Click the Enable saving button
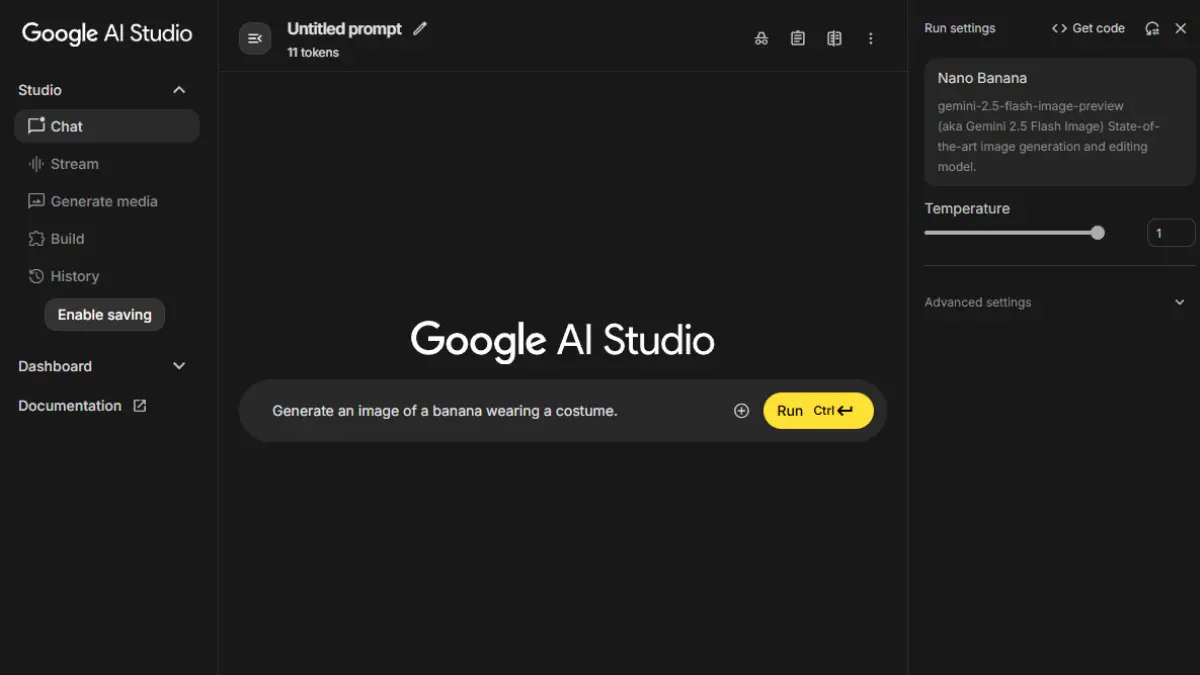Viewport: 1200px width, 675px height. coord(105,314)
